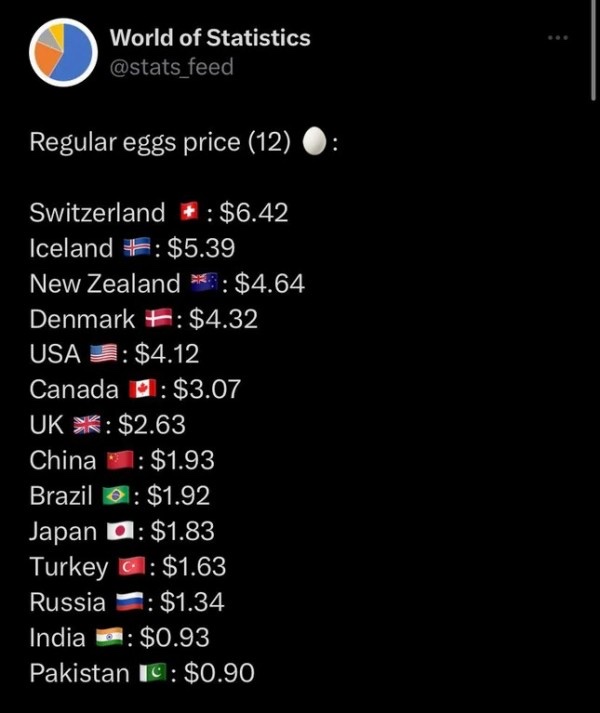Open the three-dot more options menu
Image resolution: width=600 pixels, height=713 pixels.
[558, 38]
